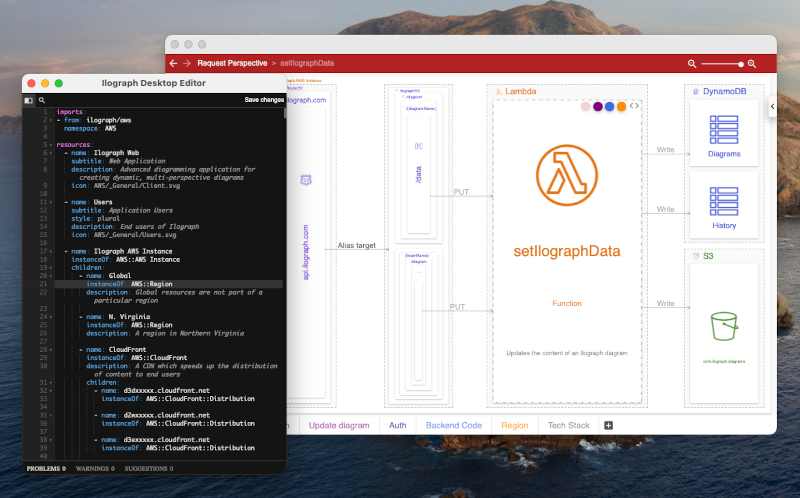
Task: Switch to the Backend Code tab
Action: pos(454,425)
